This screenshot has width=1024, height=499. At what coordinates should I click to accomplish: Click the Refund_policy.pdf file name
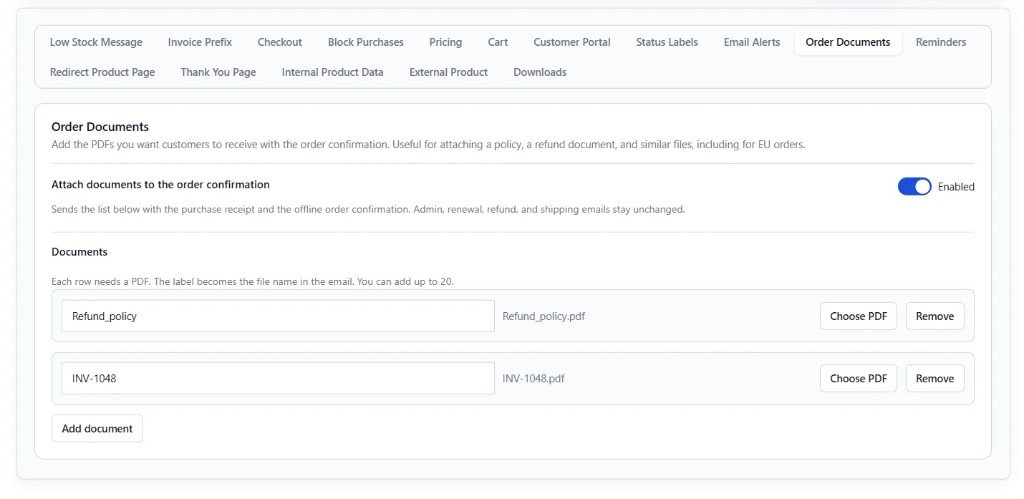[543, 316]
